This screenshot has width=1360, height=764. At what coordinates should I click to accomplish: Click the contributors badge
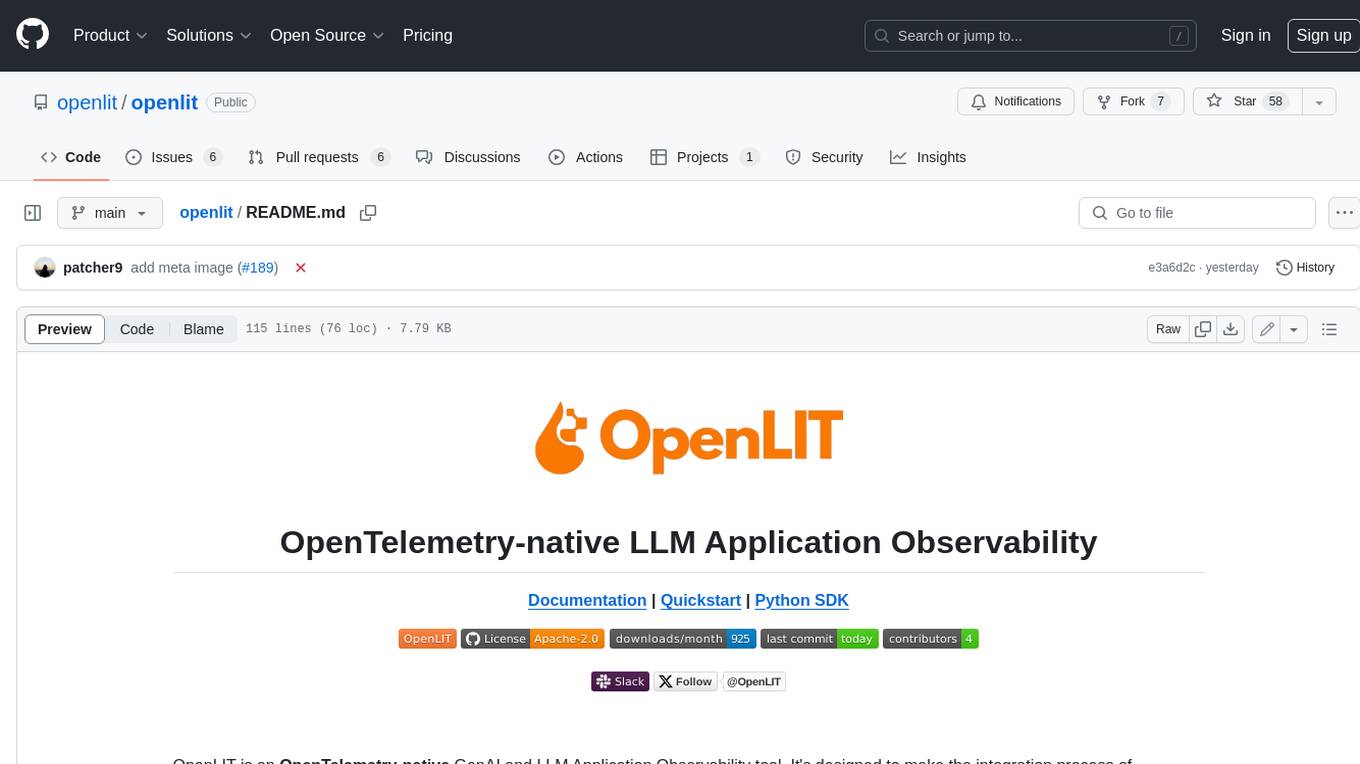930,638
